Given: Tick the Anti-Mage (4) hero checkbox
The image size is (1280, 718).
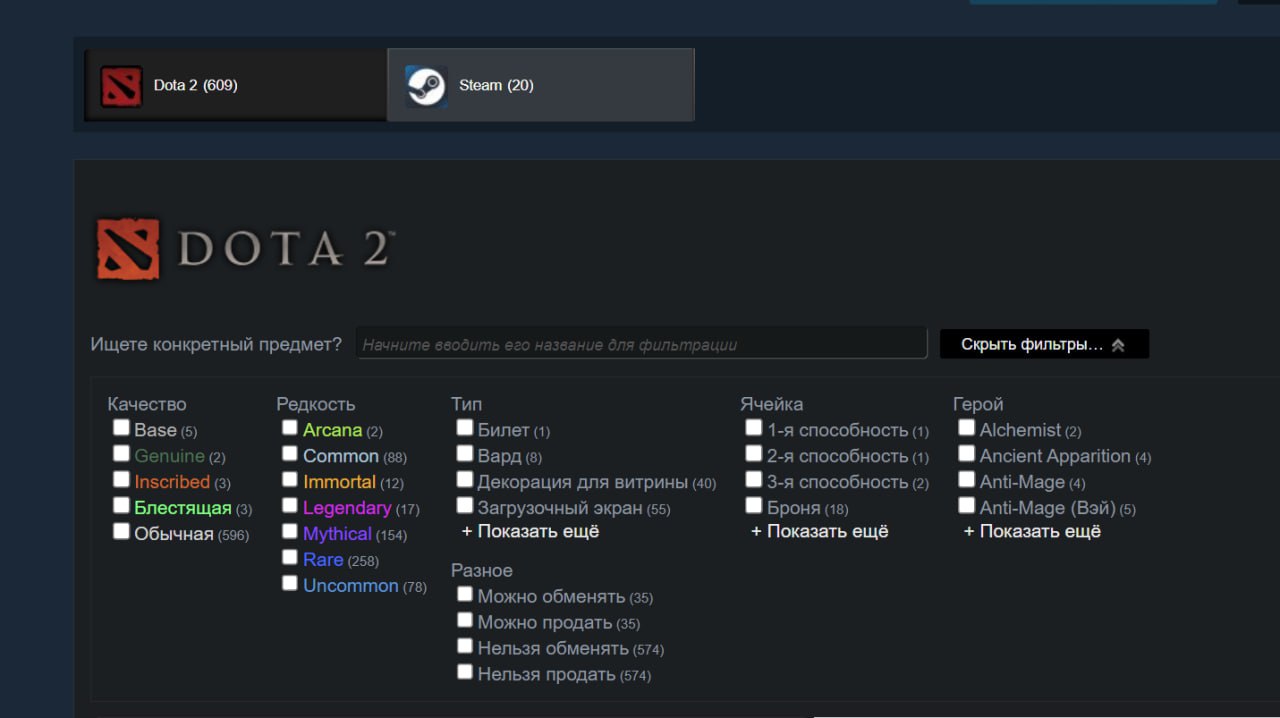Looking at the screenshot, I should [x=966, y=479].
